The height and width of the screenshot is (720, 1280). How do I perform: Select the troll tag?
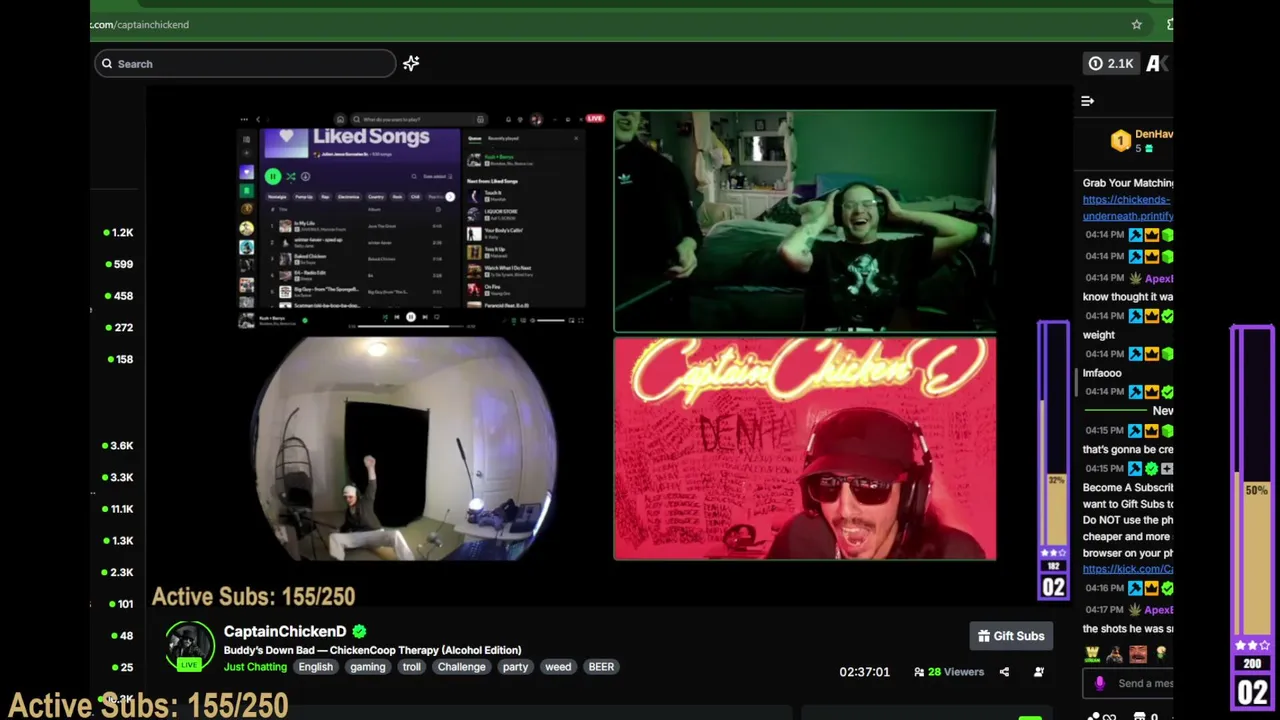[411, 667]
